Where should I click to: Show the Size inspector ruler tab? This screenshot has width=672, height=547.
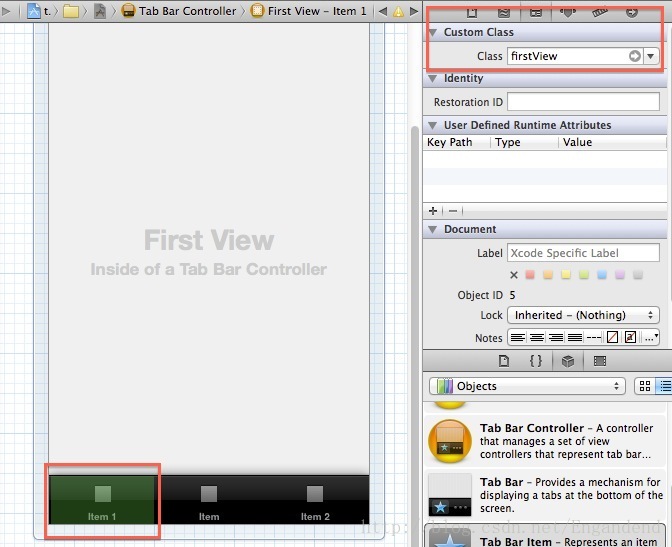600,12
